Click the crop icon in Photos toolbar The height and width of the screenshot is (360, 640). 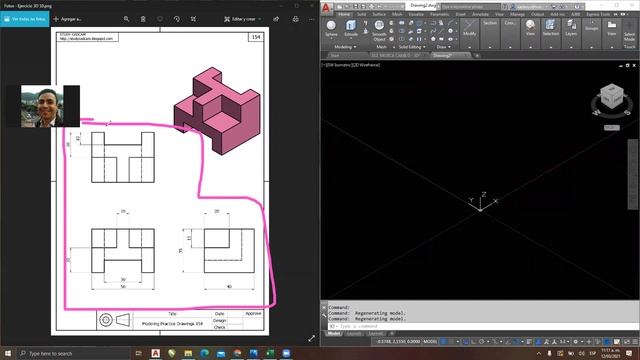click(193, 19)
